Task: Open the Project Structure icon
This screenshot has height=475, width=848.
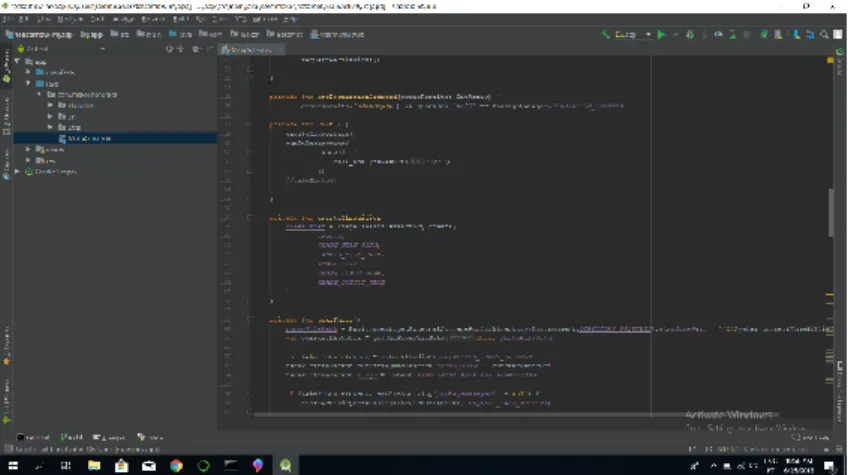Action: coord(810,35)
